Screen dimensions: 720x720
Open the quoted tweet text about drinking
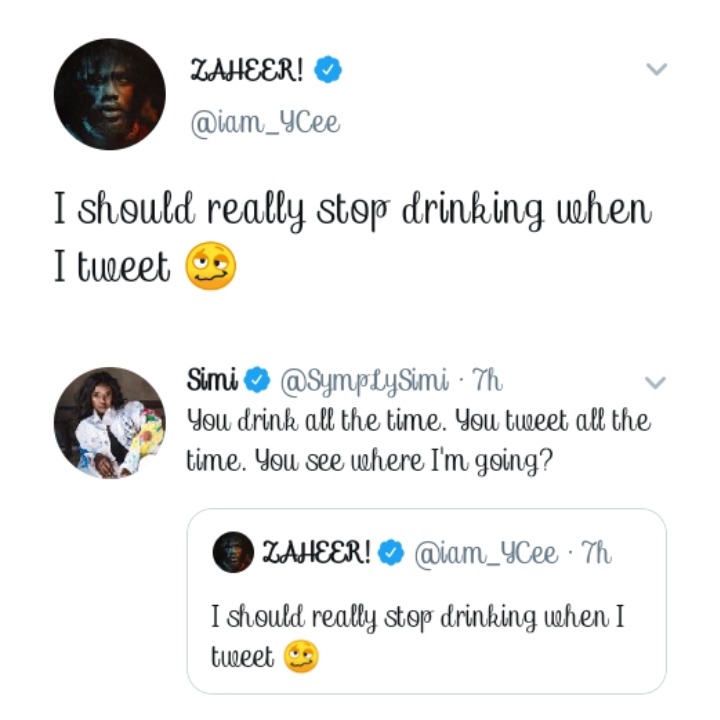(418, 618)
